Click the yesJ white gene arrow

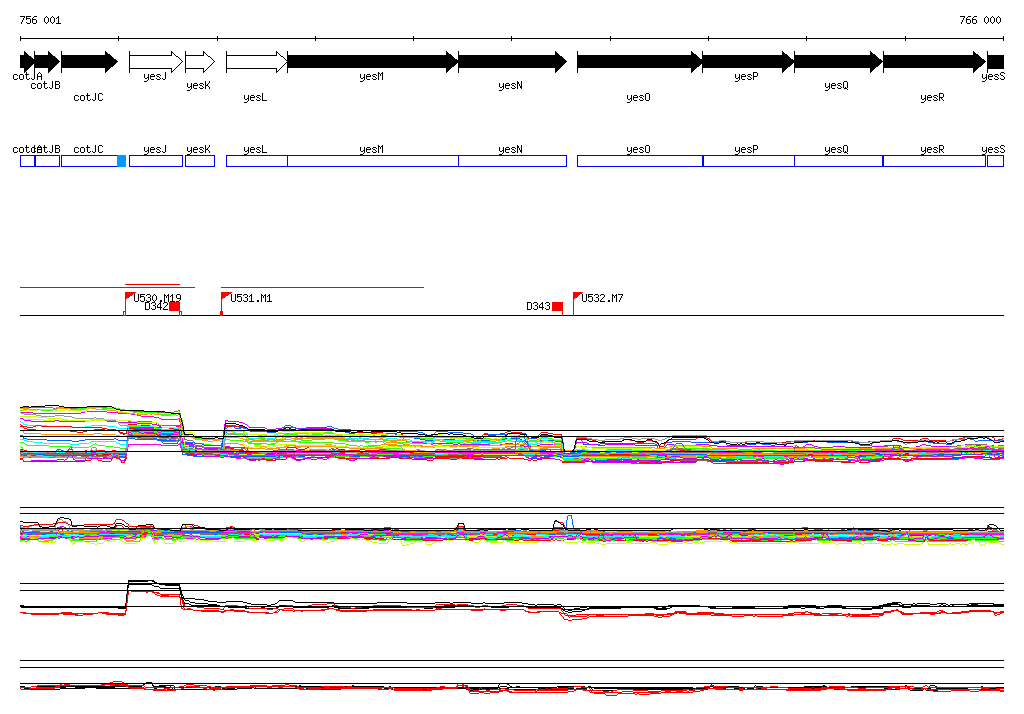(156, 62)
